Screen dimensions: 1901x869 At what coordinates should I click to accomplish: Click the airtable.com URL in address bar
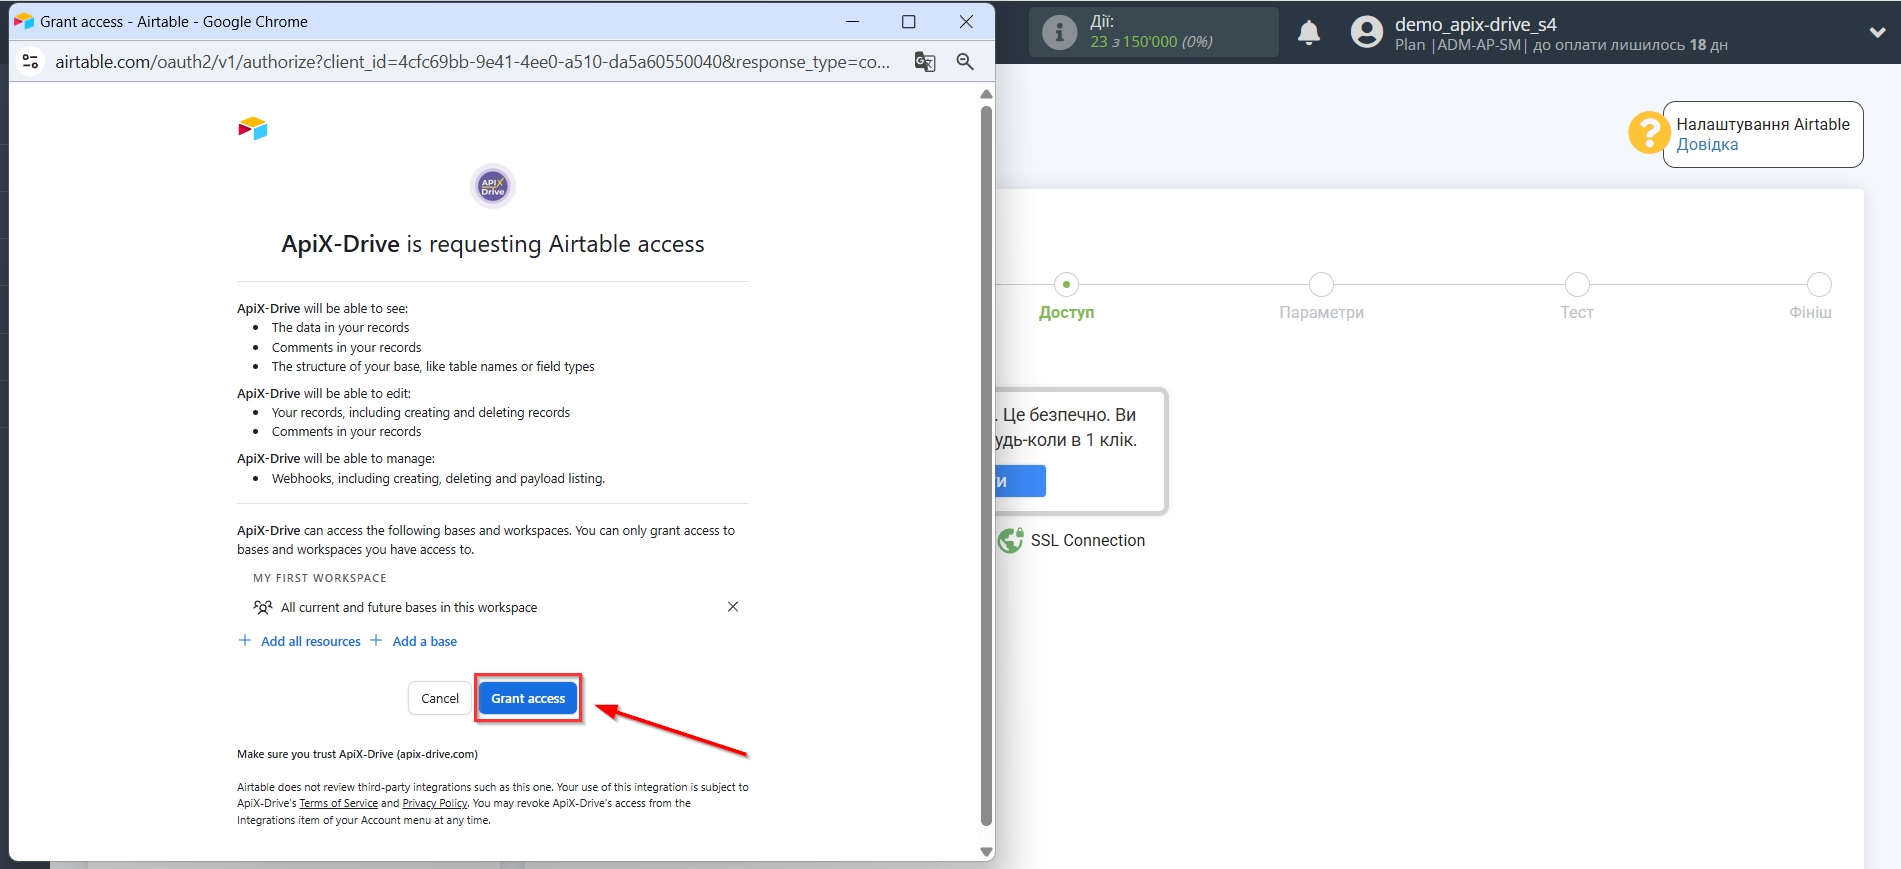472,62
